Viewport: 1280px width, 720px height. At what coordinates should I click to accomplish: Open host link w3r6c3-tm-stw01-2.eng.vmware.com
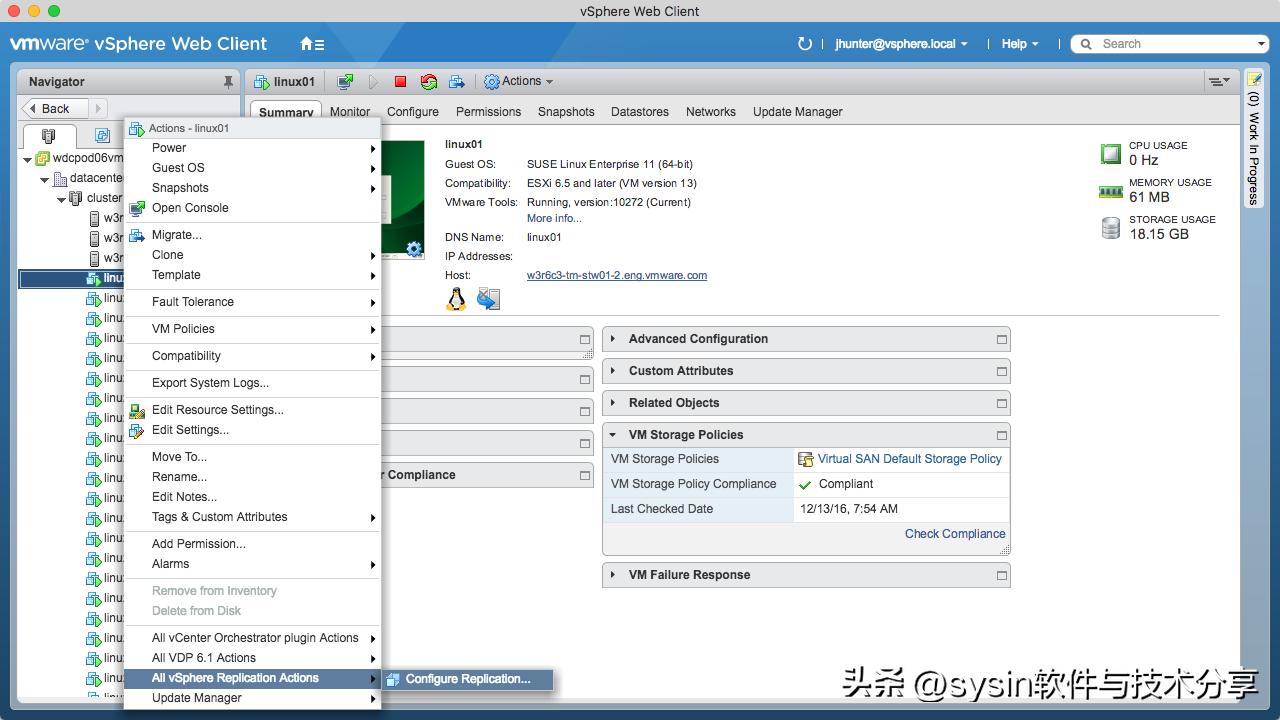(617, 275)
